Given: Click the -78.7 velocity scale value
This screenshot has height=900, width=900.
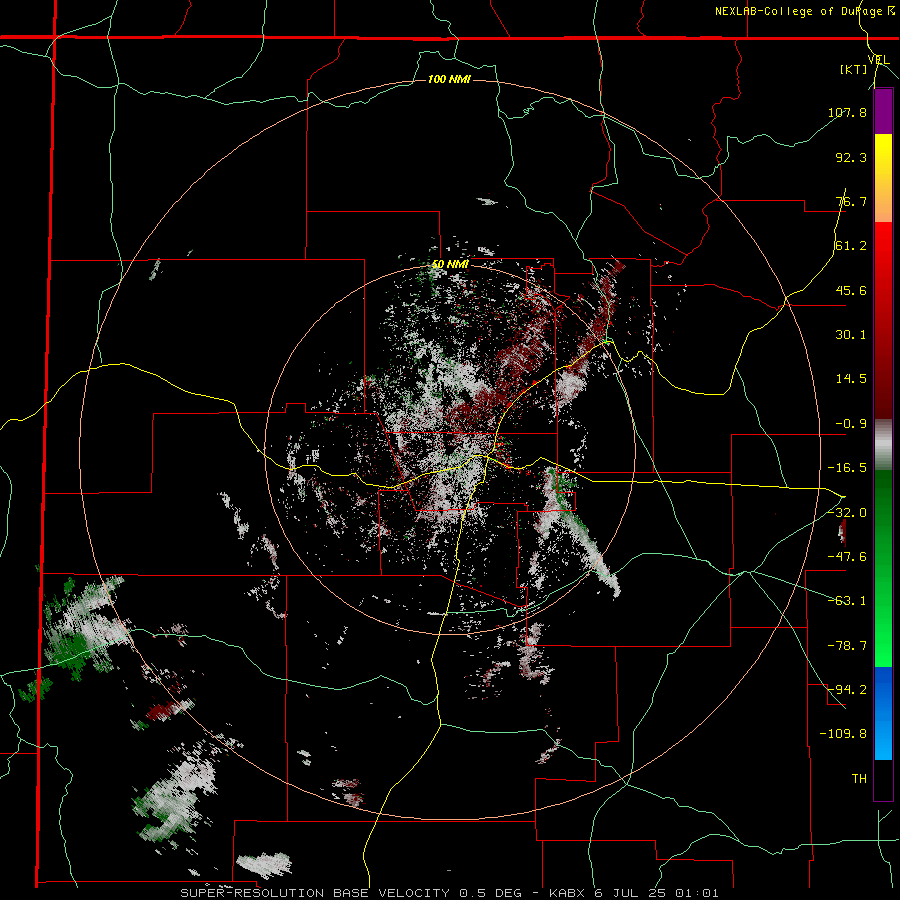Looking at the screenshot, I should pos(847,646).
